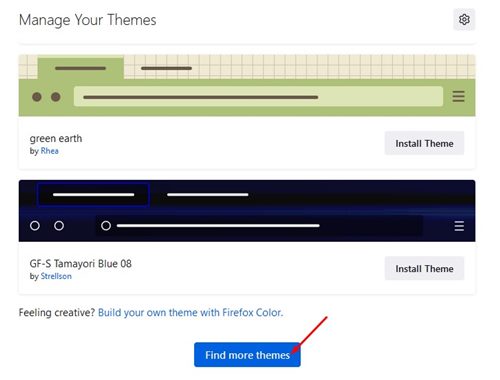Select the GF-S Tamayori Blue 08 title
Screen dimensions: 500x380
pos(80,264)
